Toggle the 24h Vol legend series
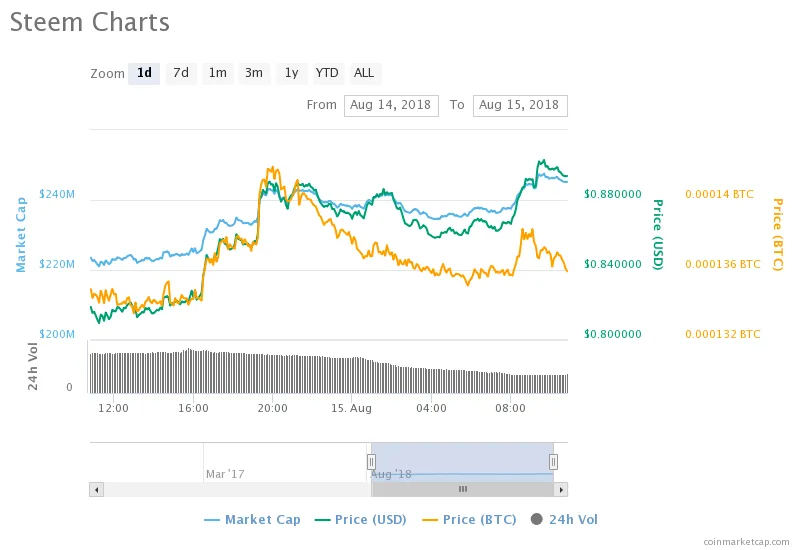The image size is (800, 550). pos(564,519)
